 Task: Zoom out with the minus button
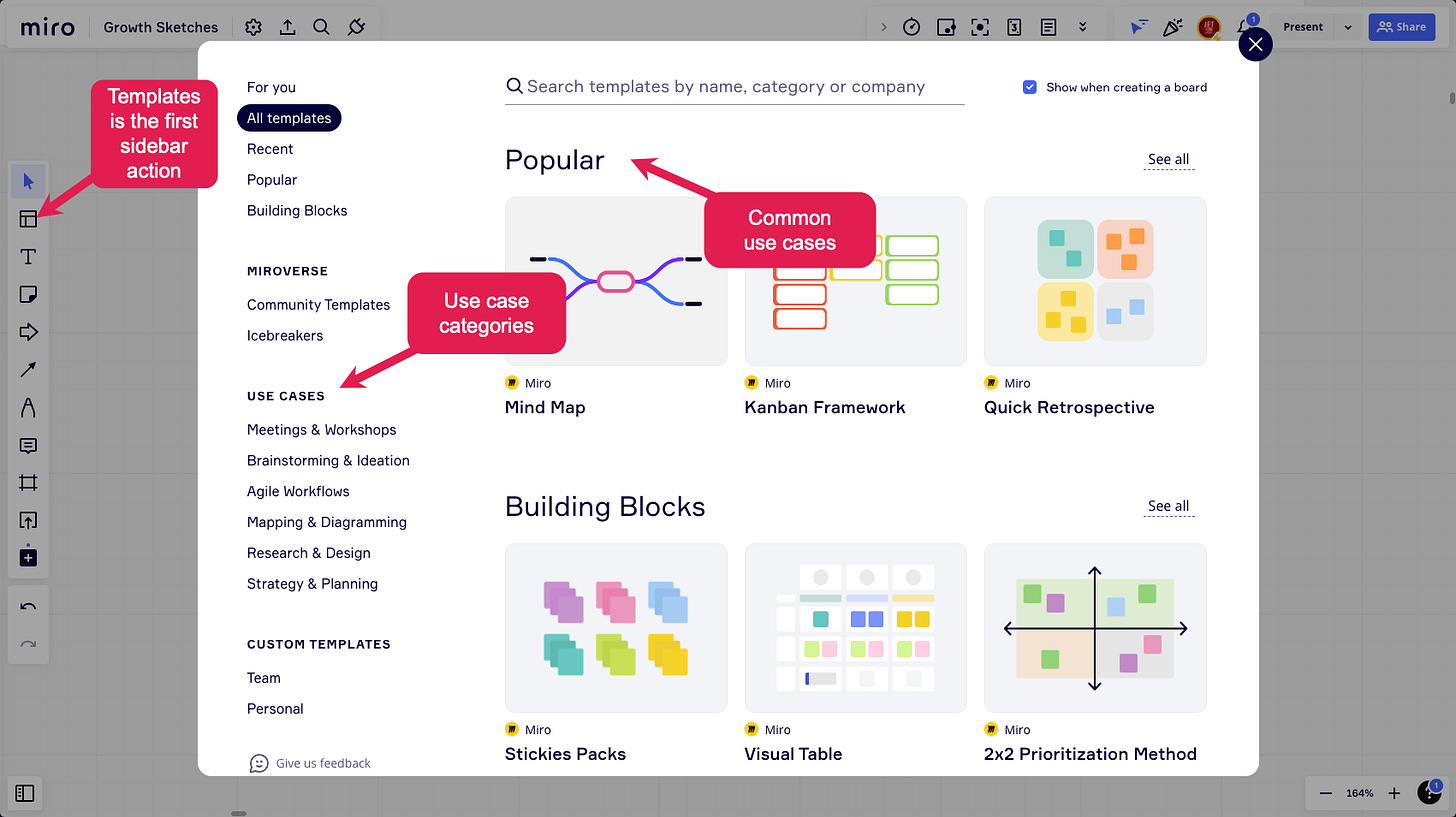click(x=1326, y=793)
